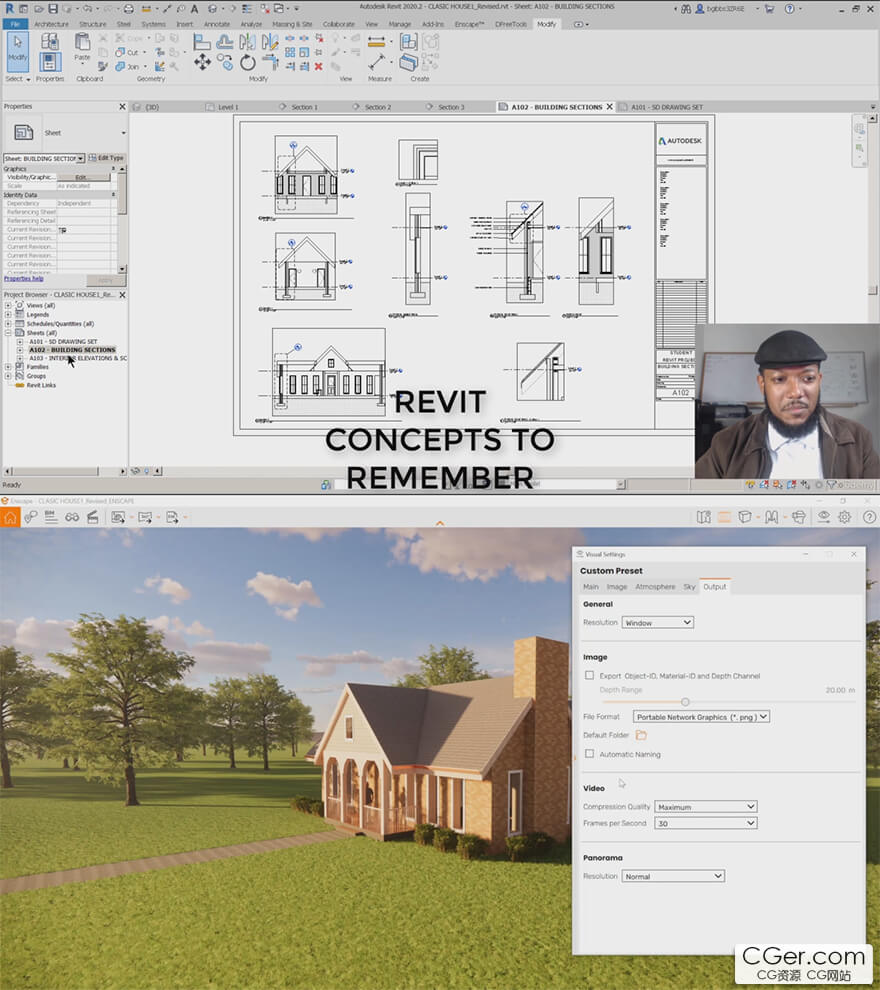Switch to the Atmosphere tab in Visual Settings

[x=655, y=587]
